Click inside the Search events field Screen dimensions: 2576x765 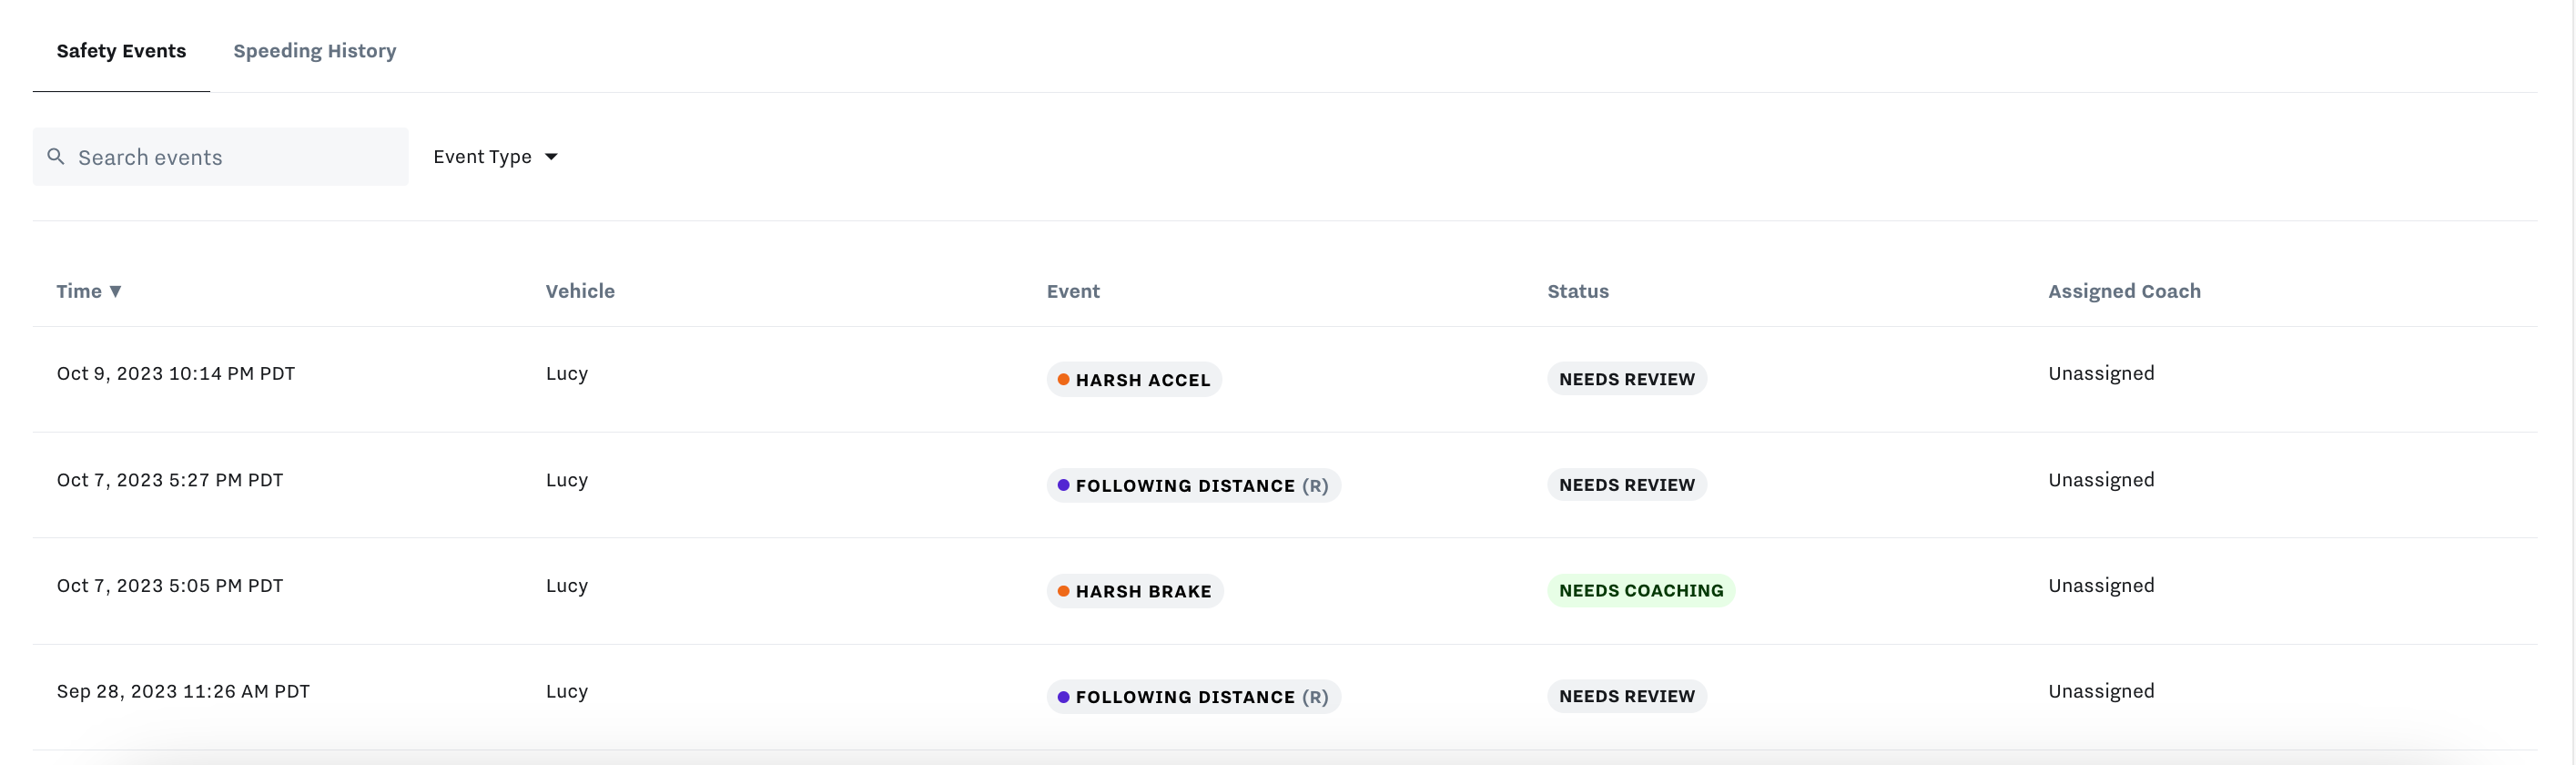click(220, 157)
